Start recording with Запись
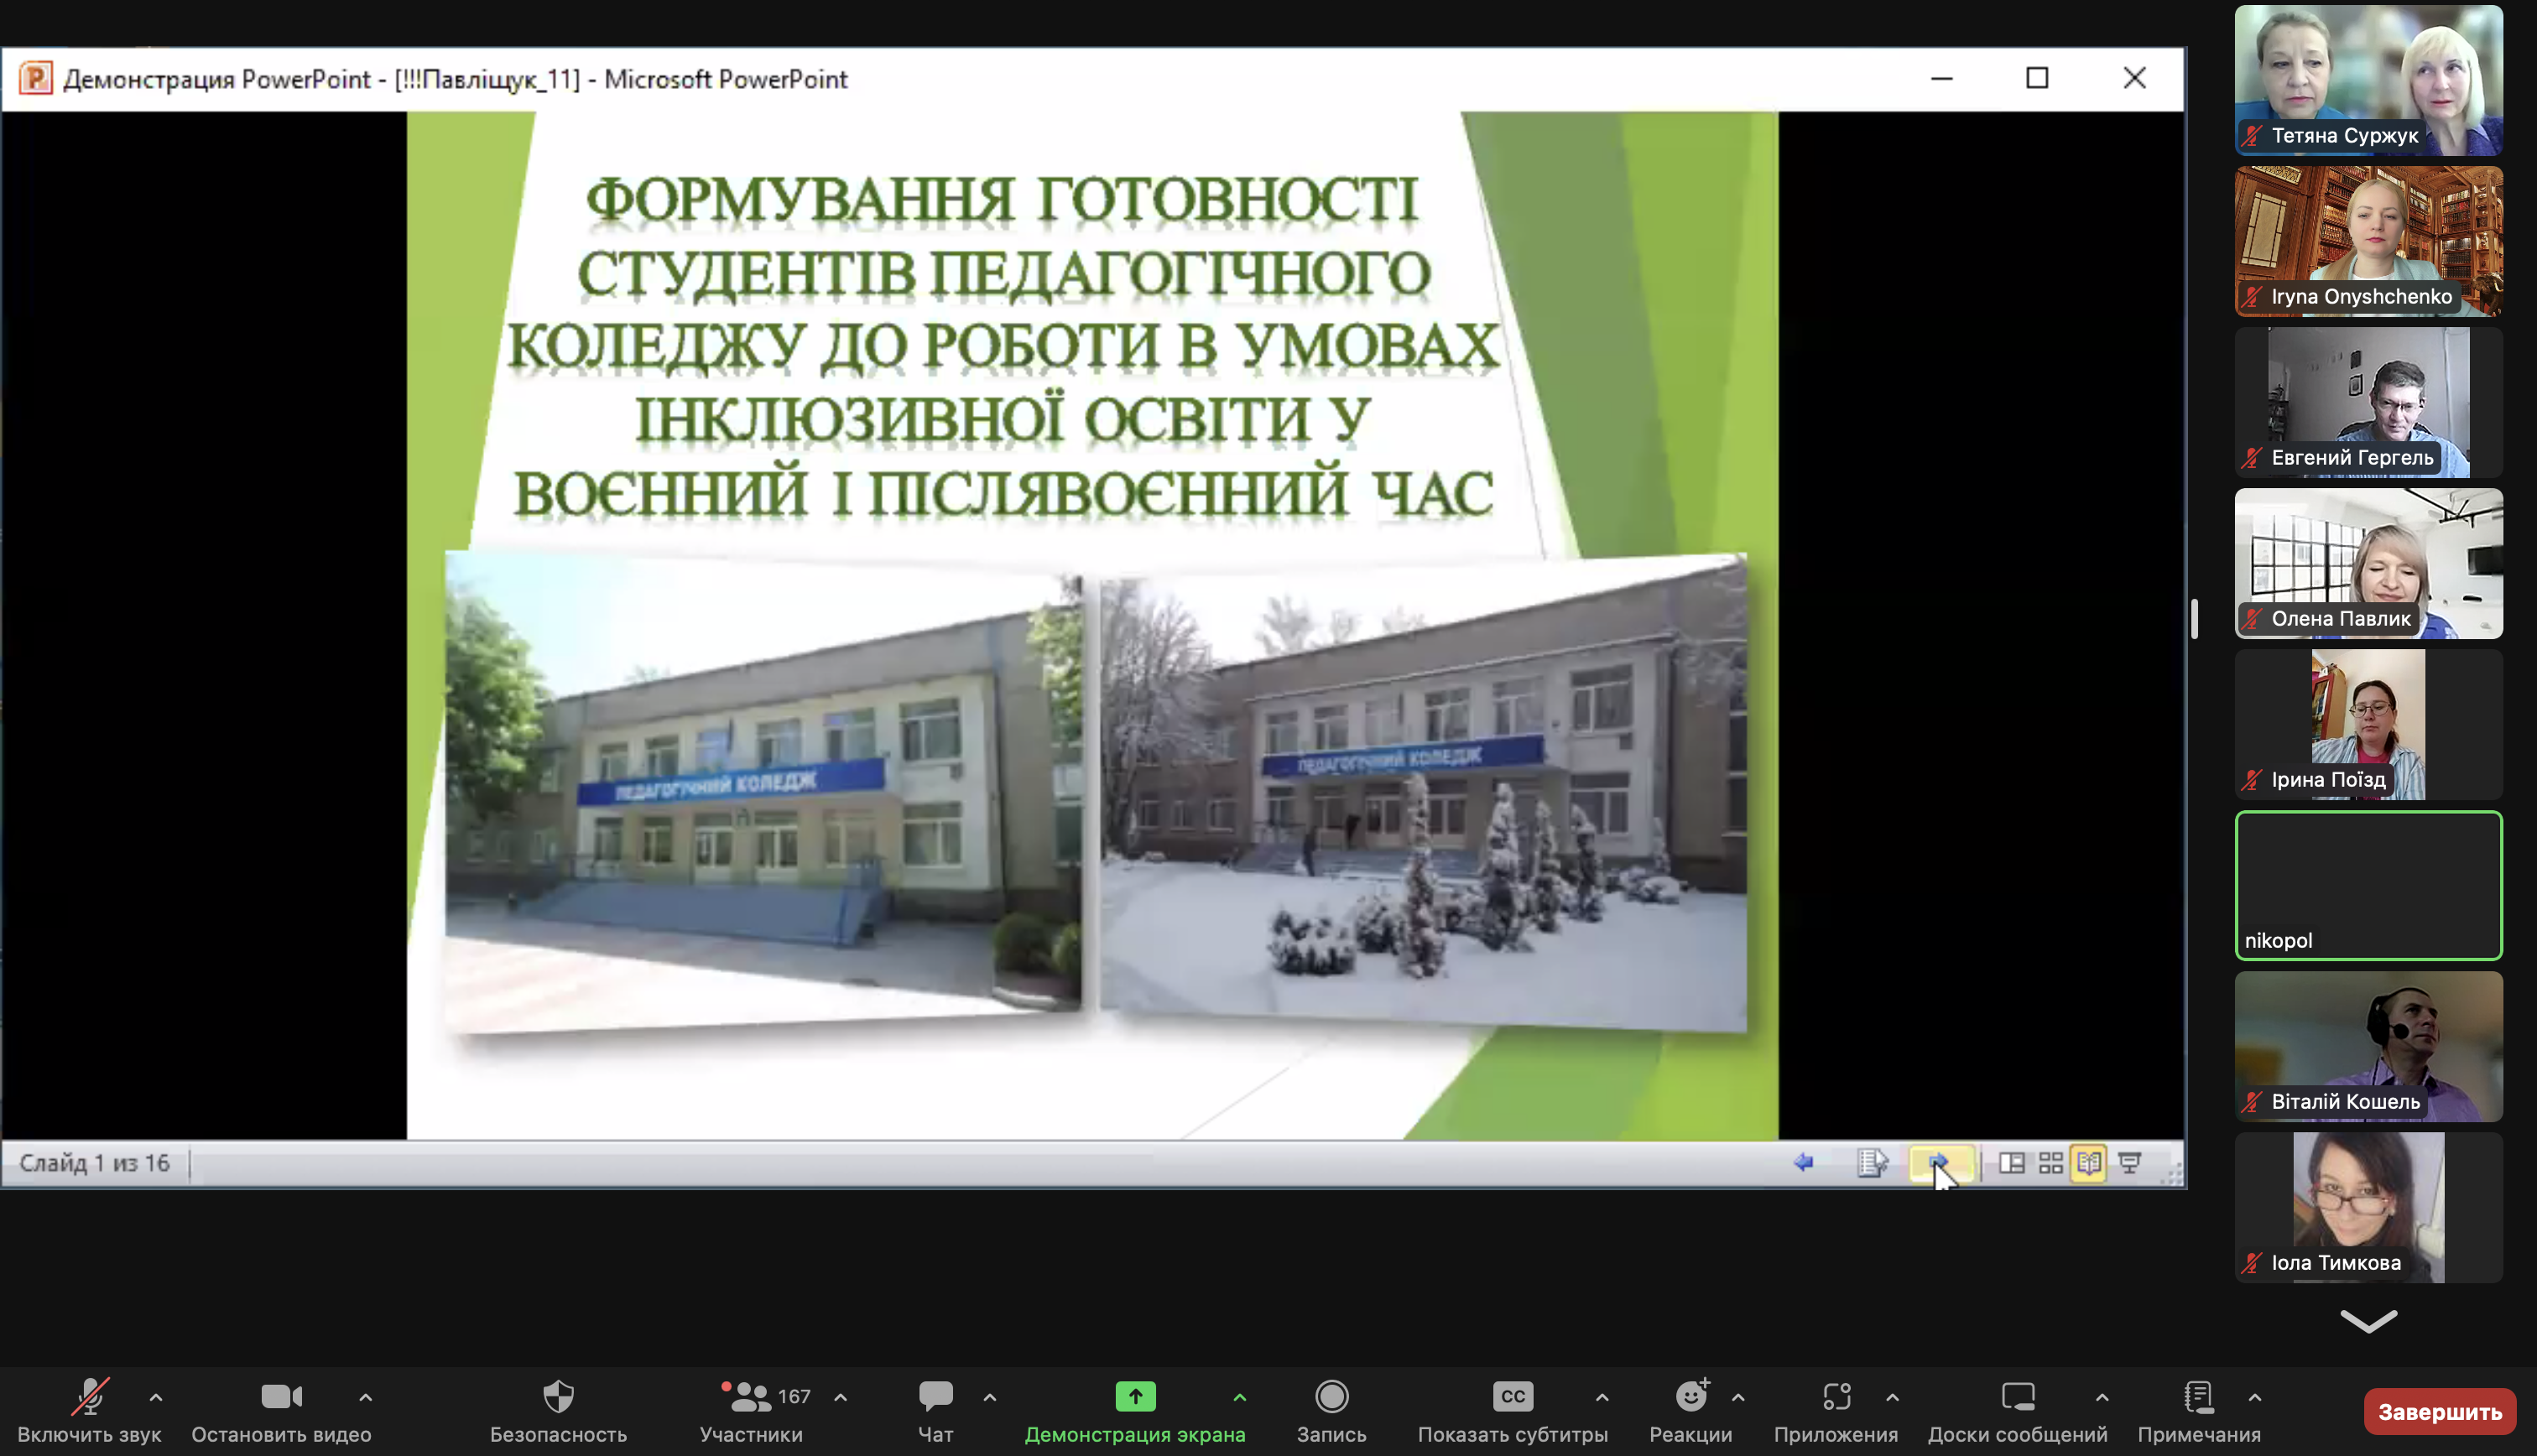Image resolution: width=2537 pixels, height=1456 pixels. (1332, 1411)
